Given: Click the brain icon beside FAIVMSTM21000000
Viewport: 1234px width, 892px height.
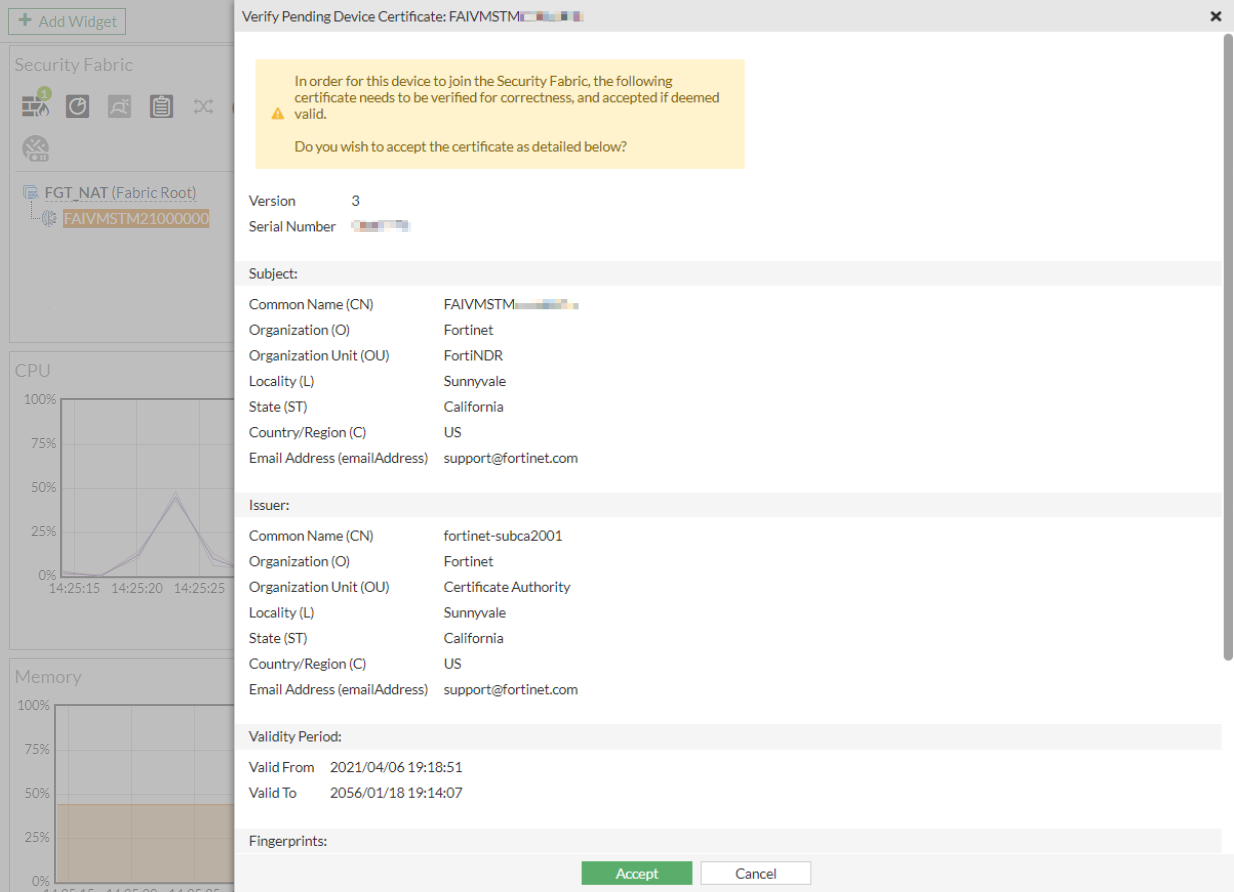Looking at the screenshot, I should [x=50, y=218].
